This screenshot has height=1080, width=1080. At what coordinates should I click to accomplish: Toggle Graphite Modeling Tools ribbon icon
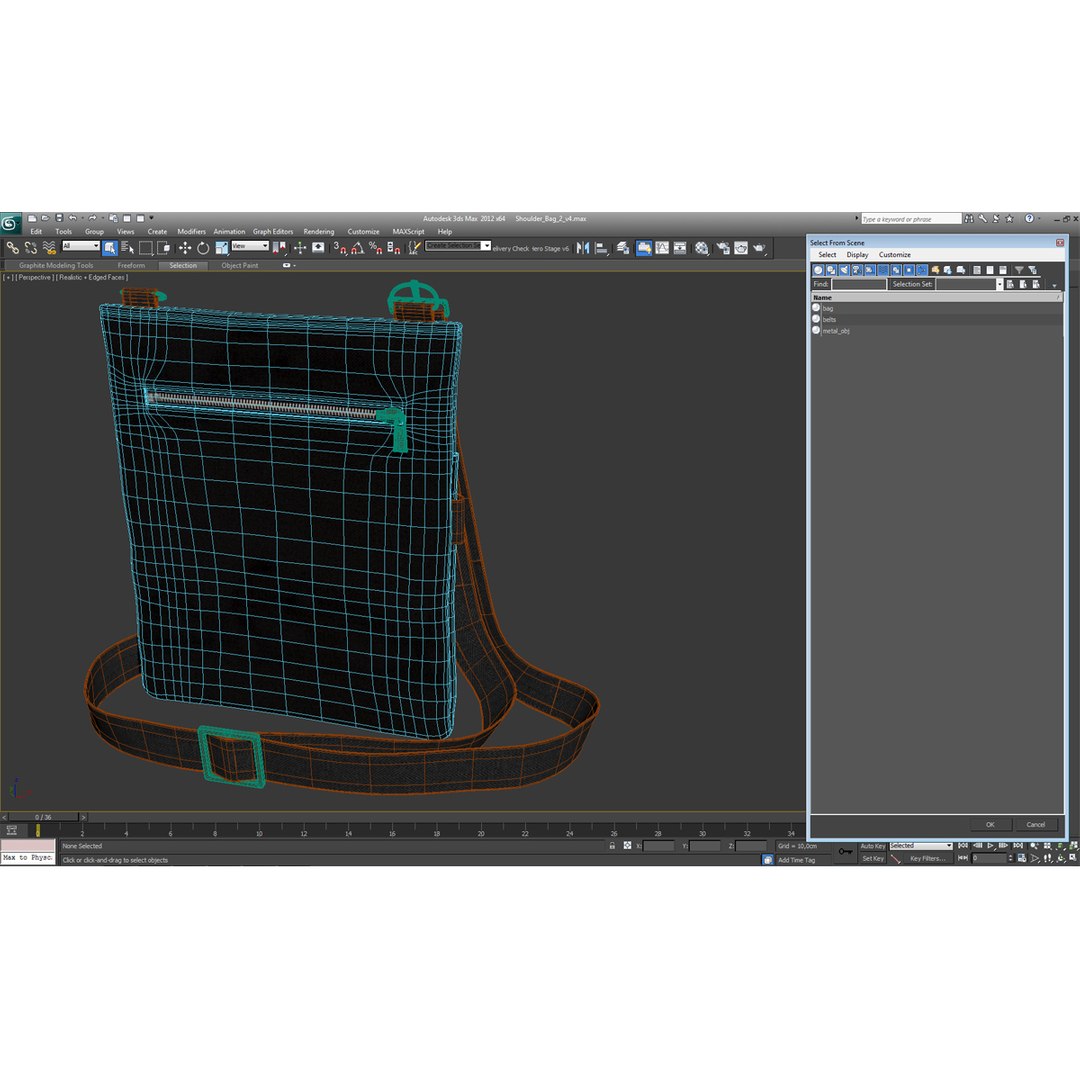(643, 248)
